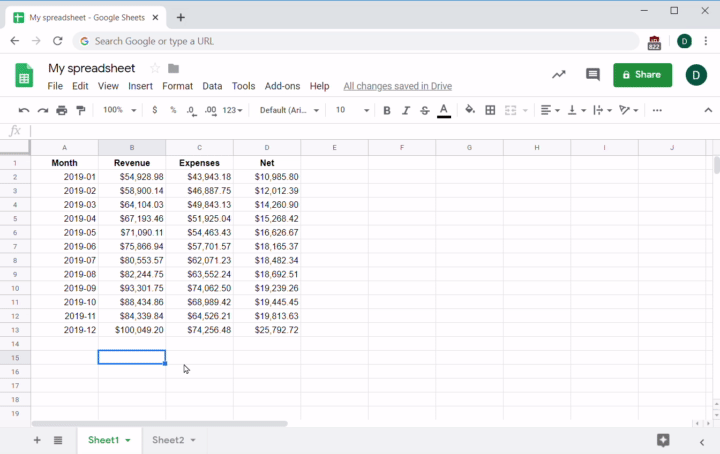
Task: Open the comment history icon
Action: 592,75
